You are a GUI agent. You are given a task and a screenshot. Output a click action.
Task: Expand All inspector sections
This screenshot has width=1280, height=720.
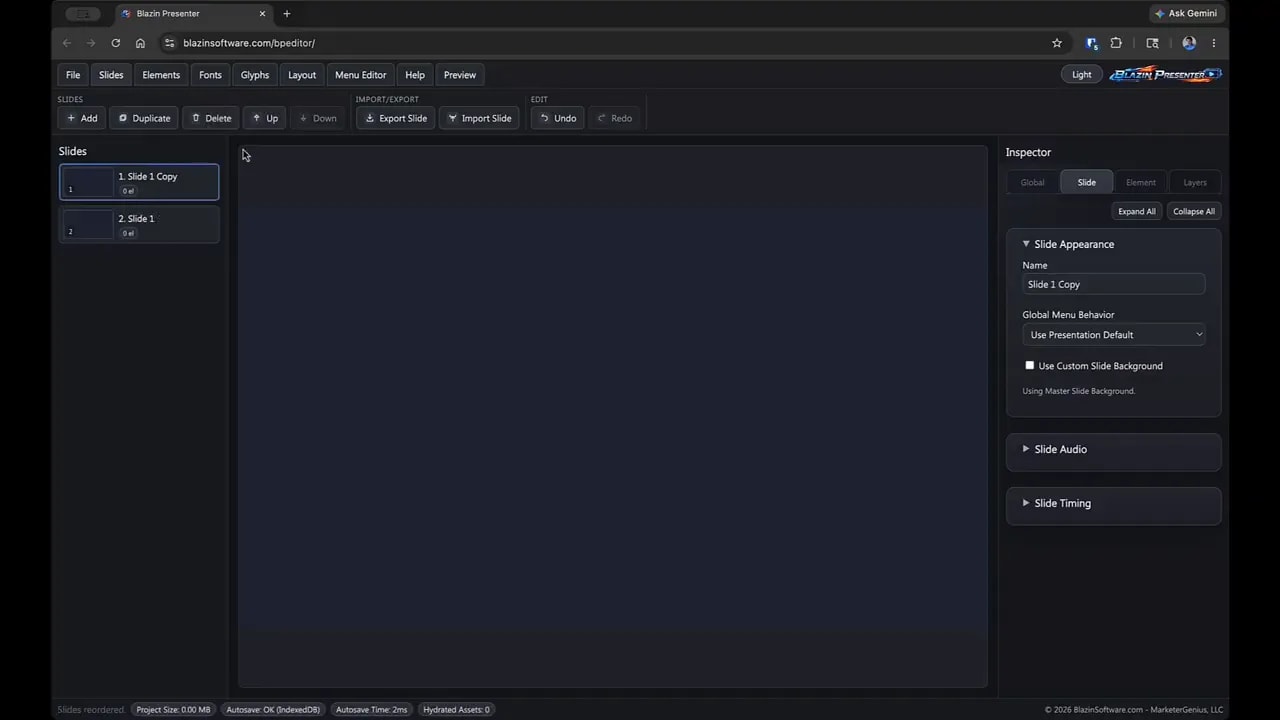click(1137, 211)
